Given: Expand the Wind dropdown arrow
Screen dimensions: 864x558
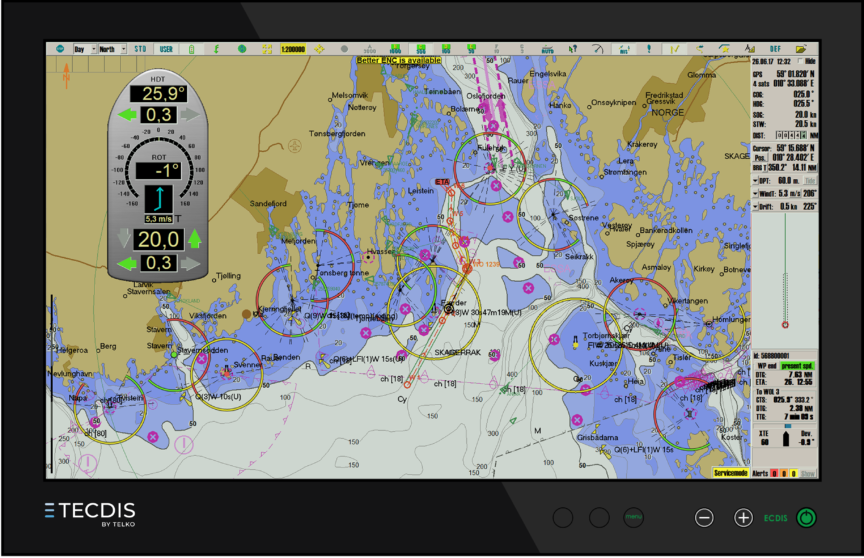Looking at the screenshot, I should pos(755,194).
